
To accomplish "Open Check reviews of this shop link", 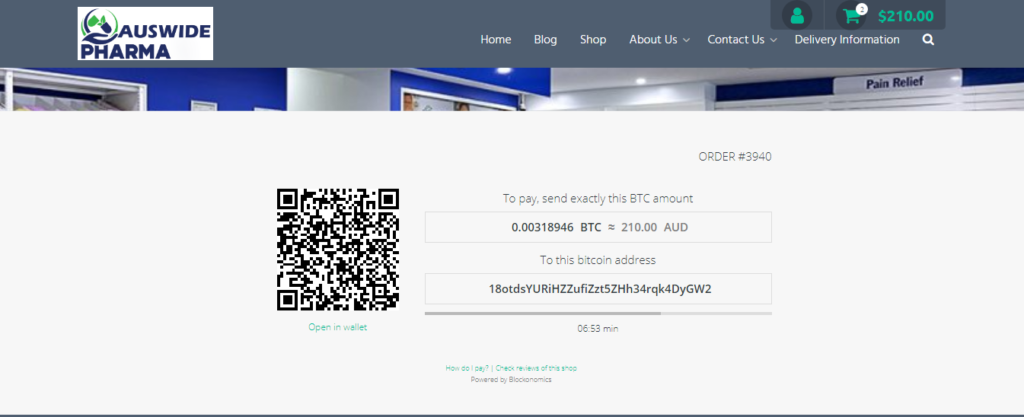I will [x=536, y=368].
